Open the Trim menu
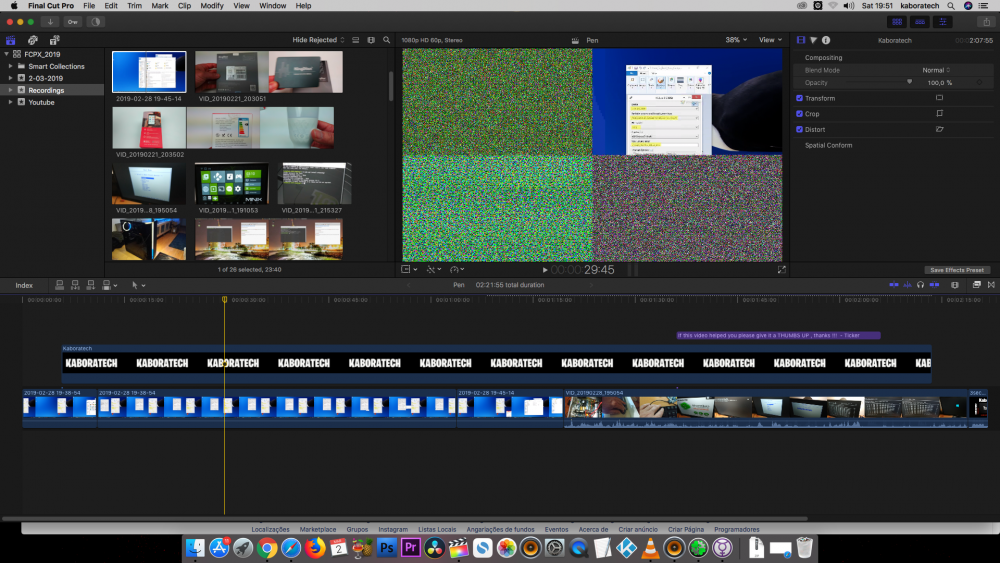1000x563 pixels. 135,6
